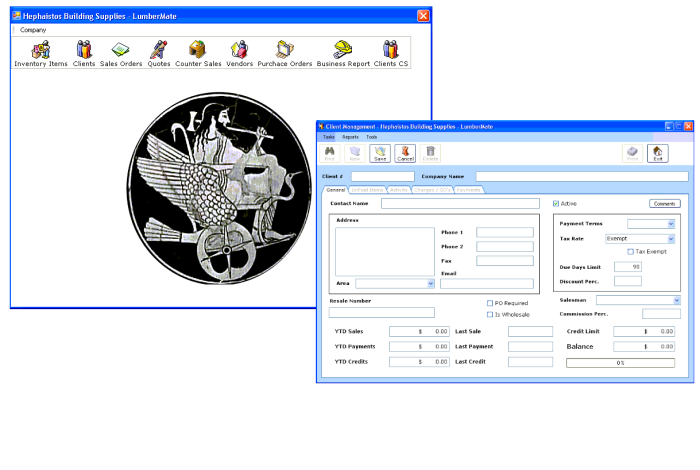Open the Tools menu
Image resolution: width=700 pixels, height=470 pixels.
(371, 137)
